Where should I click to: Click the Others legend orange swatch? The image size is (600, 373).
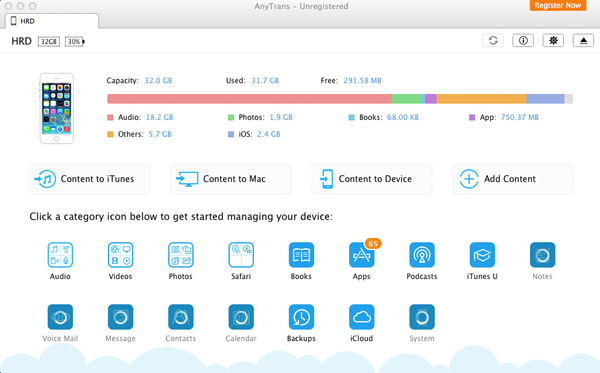pyautogui.click(x=110, y=134)
